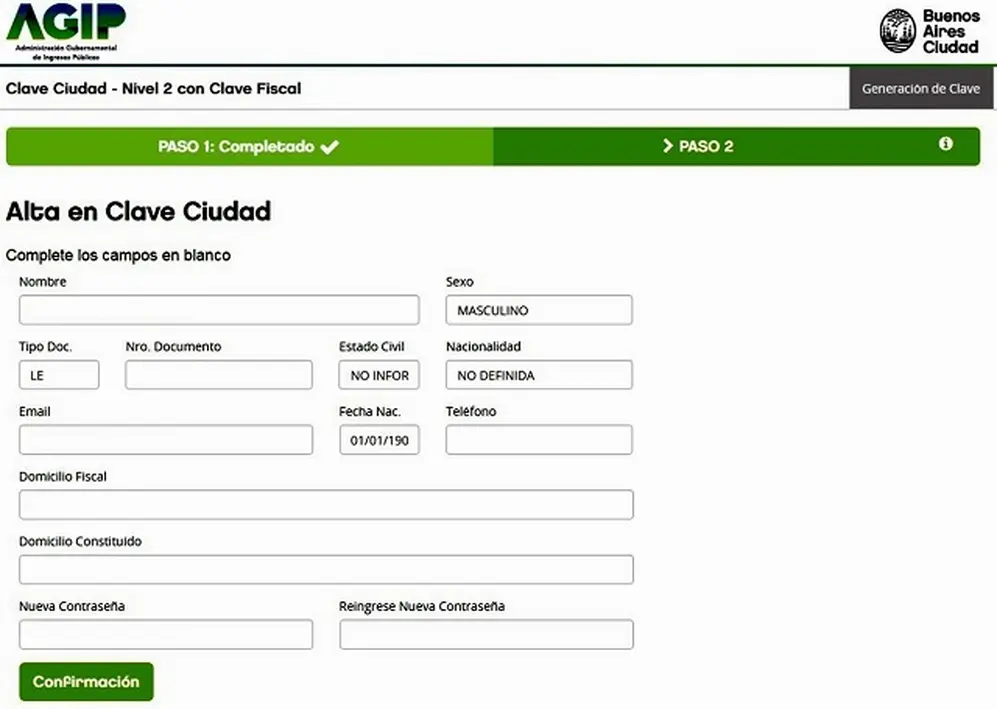Viewport: 997px width, 709px height.
Task: Switch to the PASO 2 step tab
Action: point(736,147)
